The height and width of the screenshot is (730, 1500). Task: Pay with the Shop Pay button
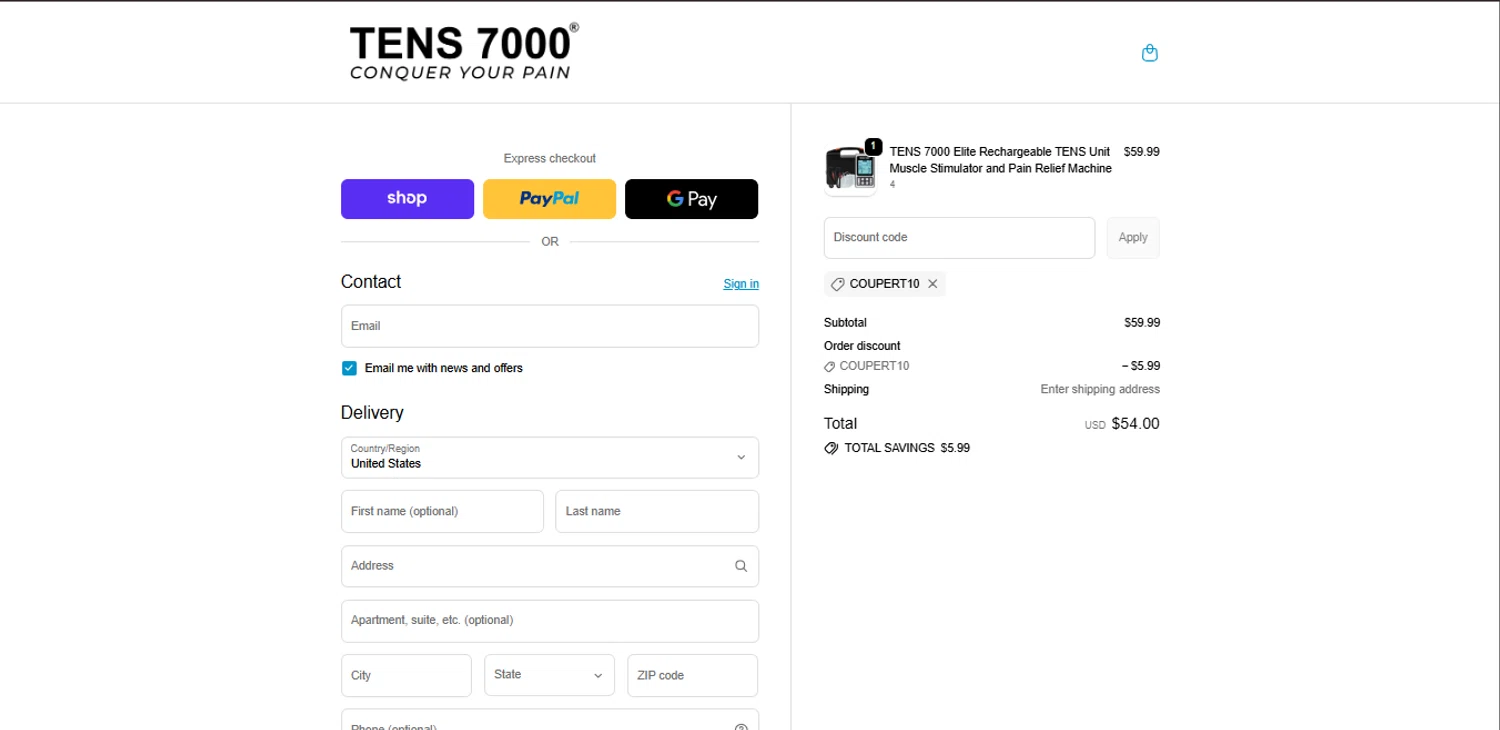click(407, 199)
